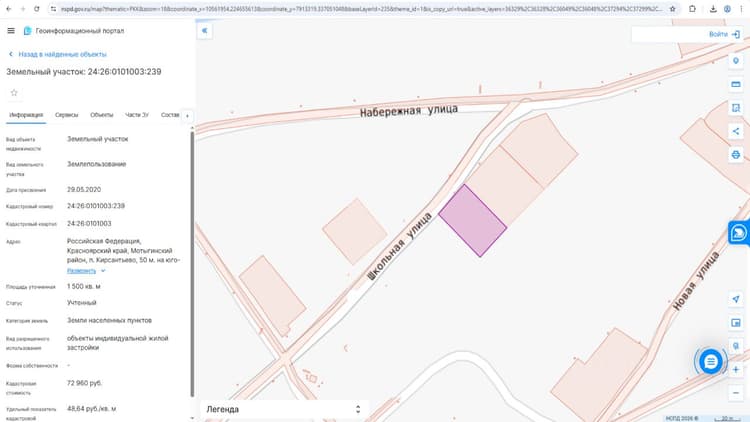750x422 pixels.
Task: Click the date 29.05.2020 value
Action: pyautogui.click(x=84, y=189)
